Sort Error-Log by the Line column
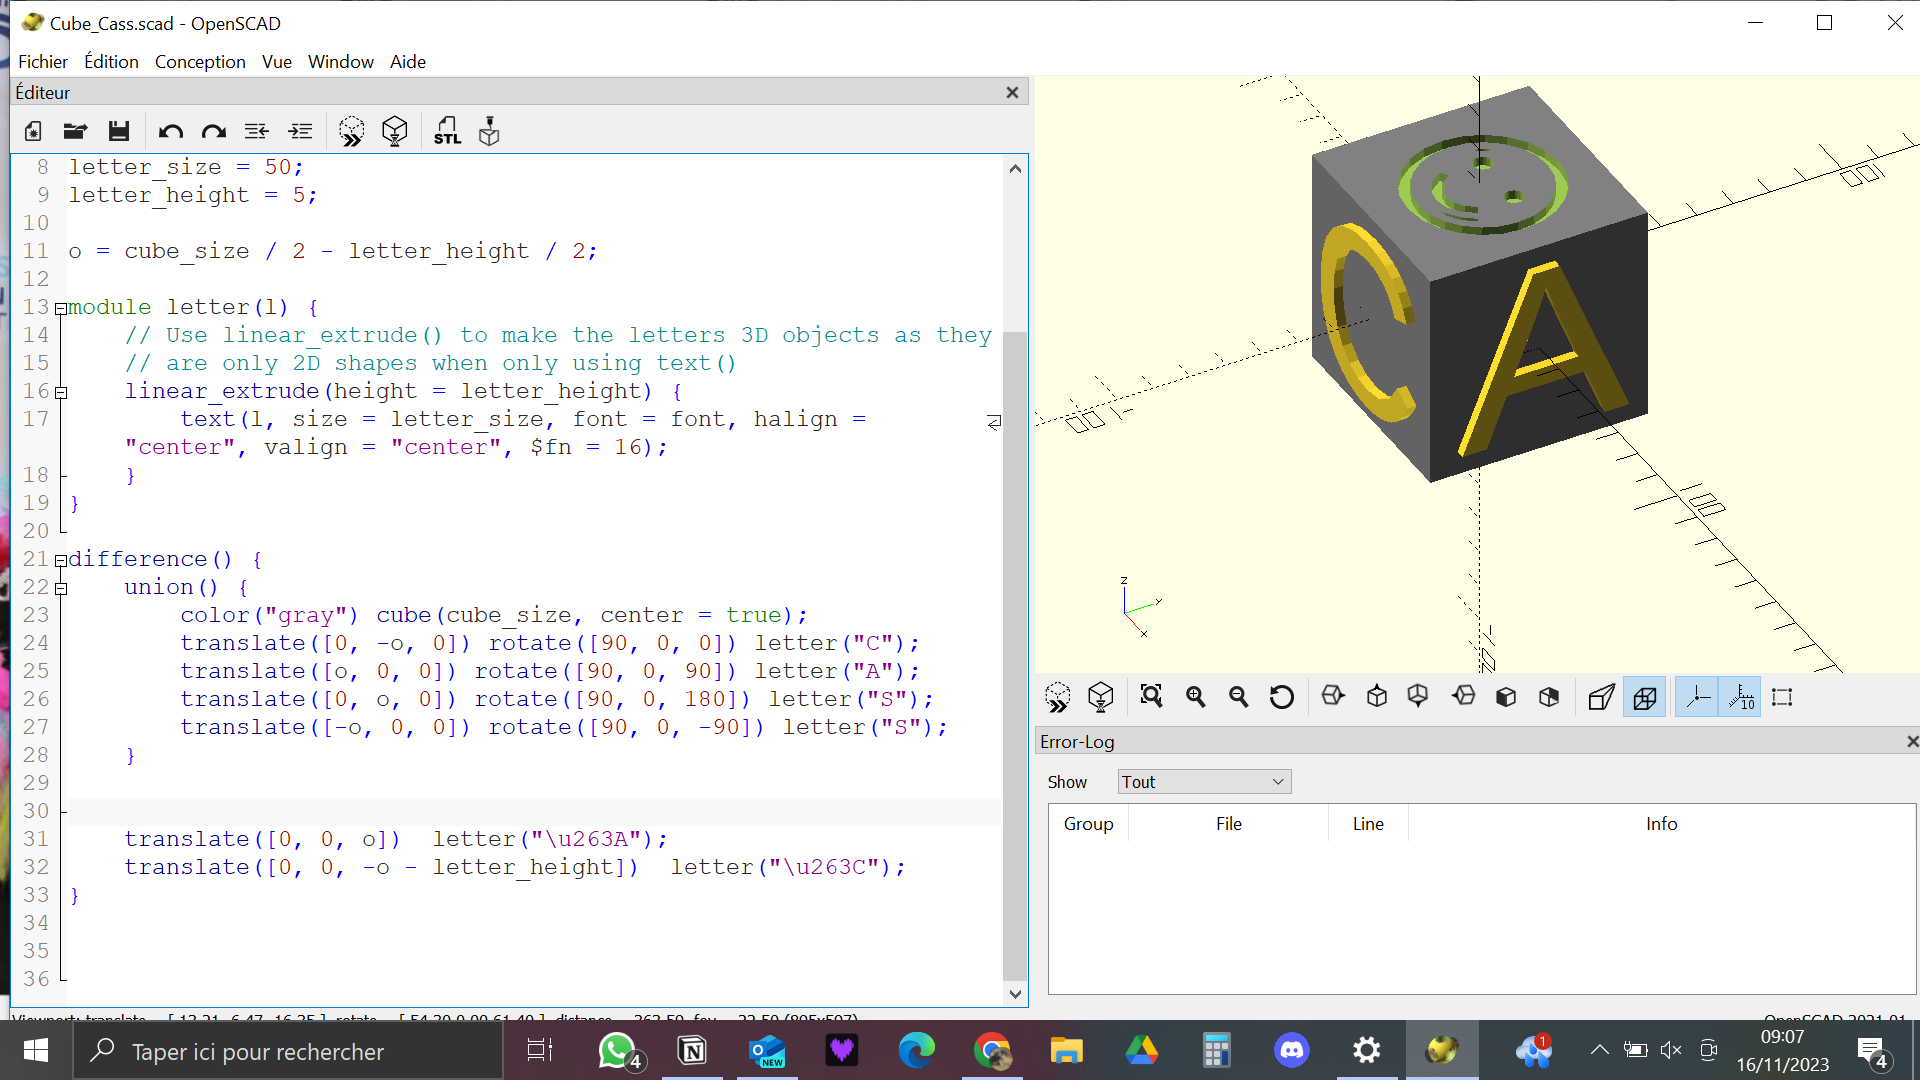The height and width of the screenshot is (1080, 1920). (x=1368, y=824)
